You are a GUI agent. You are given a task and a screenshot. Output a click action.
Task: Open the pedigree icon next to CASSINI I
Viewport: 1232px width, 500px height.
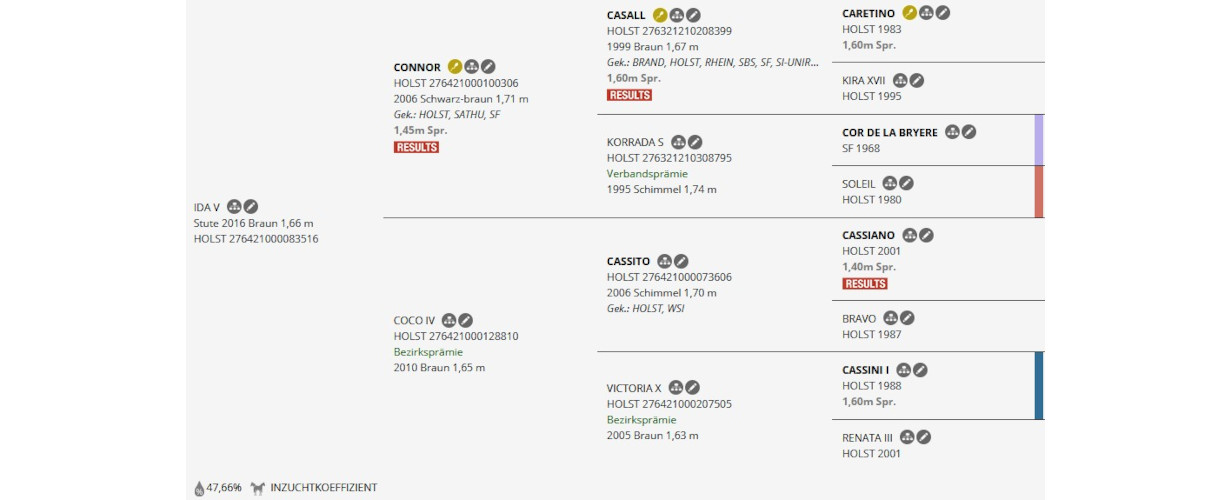pos(904,370)
